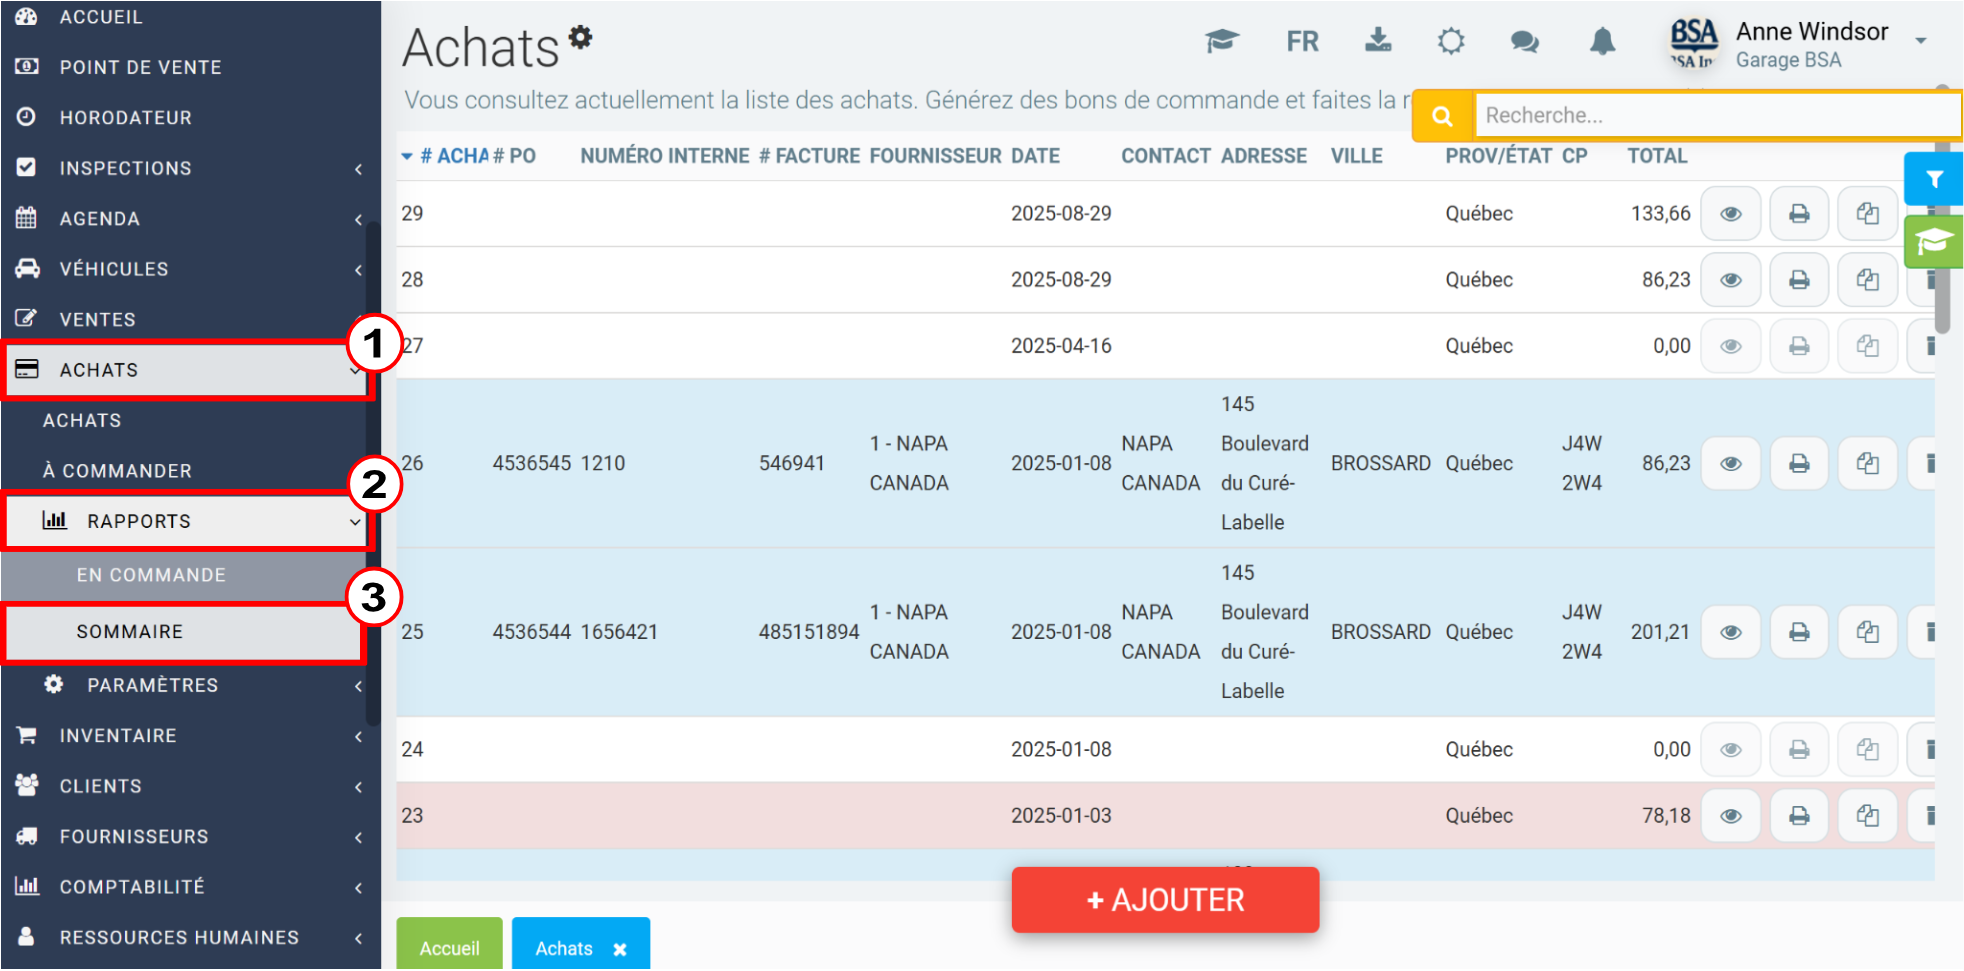
Task: Open the chat messages icon
Action: pos(1524,42)
